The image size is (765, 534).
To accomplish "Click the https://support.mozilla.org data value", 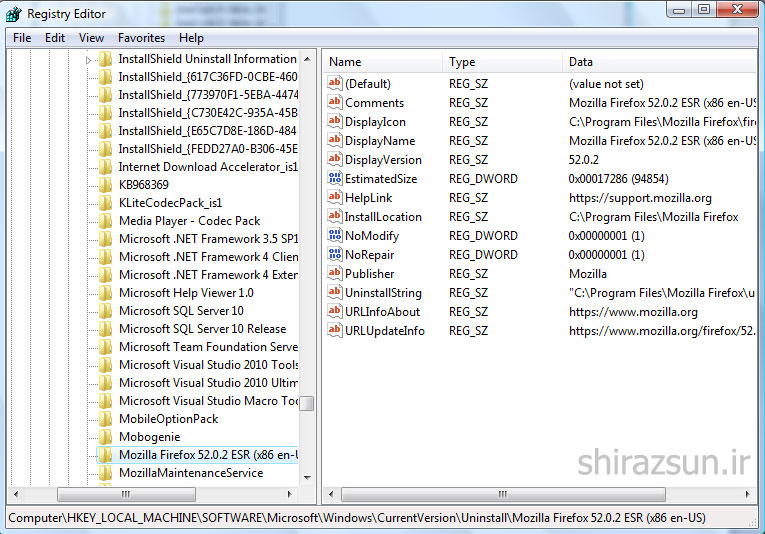I will click(640, 198).
